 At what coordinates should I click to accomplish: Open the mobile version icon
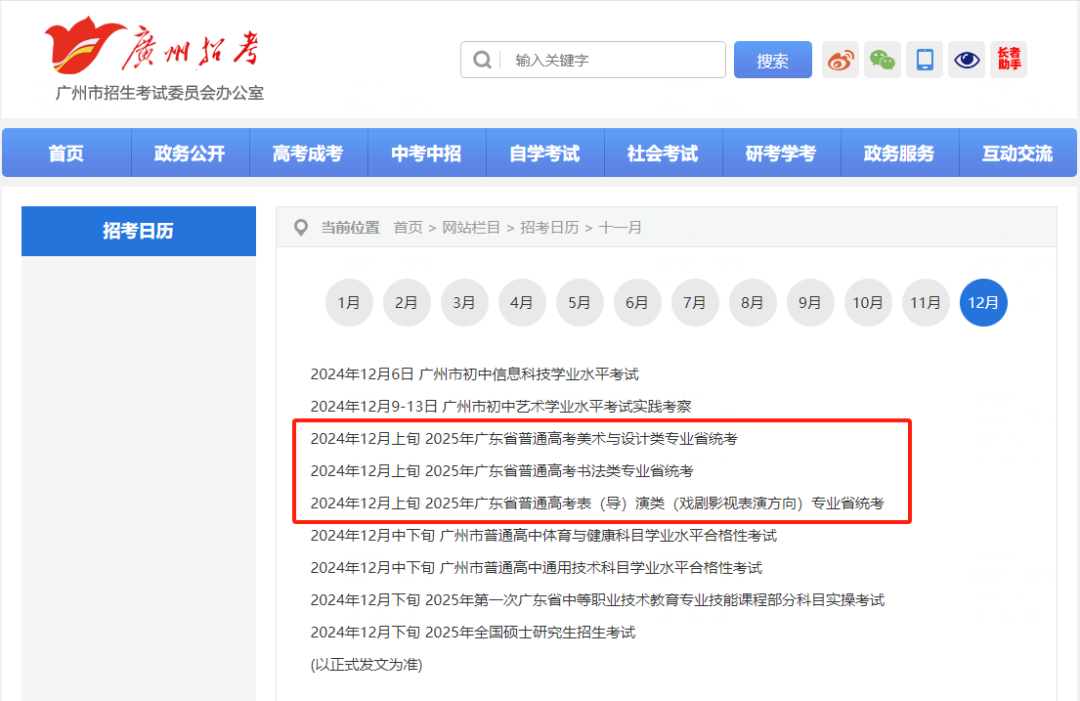tap(924, 59)
